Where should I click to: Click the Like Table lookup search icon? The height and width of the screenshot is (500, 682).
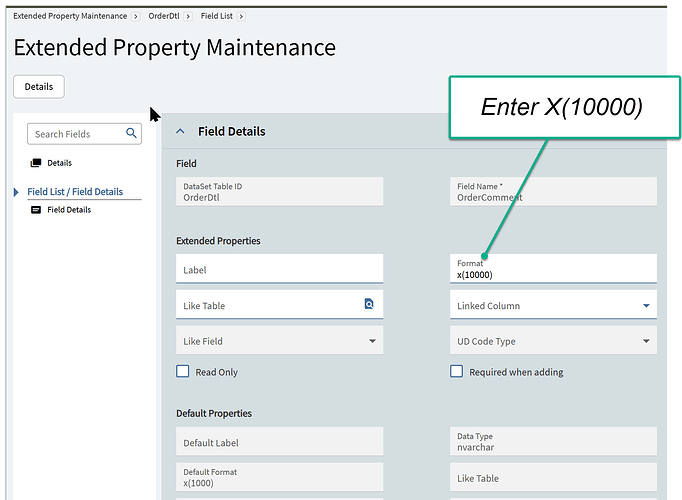(369, 304)
